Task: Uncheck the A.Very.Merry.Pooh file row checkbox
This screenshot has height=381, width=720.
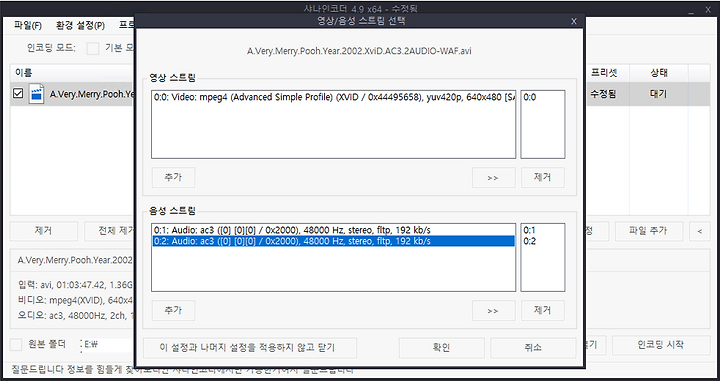Action: point(18,93)
